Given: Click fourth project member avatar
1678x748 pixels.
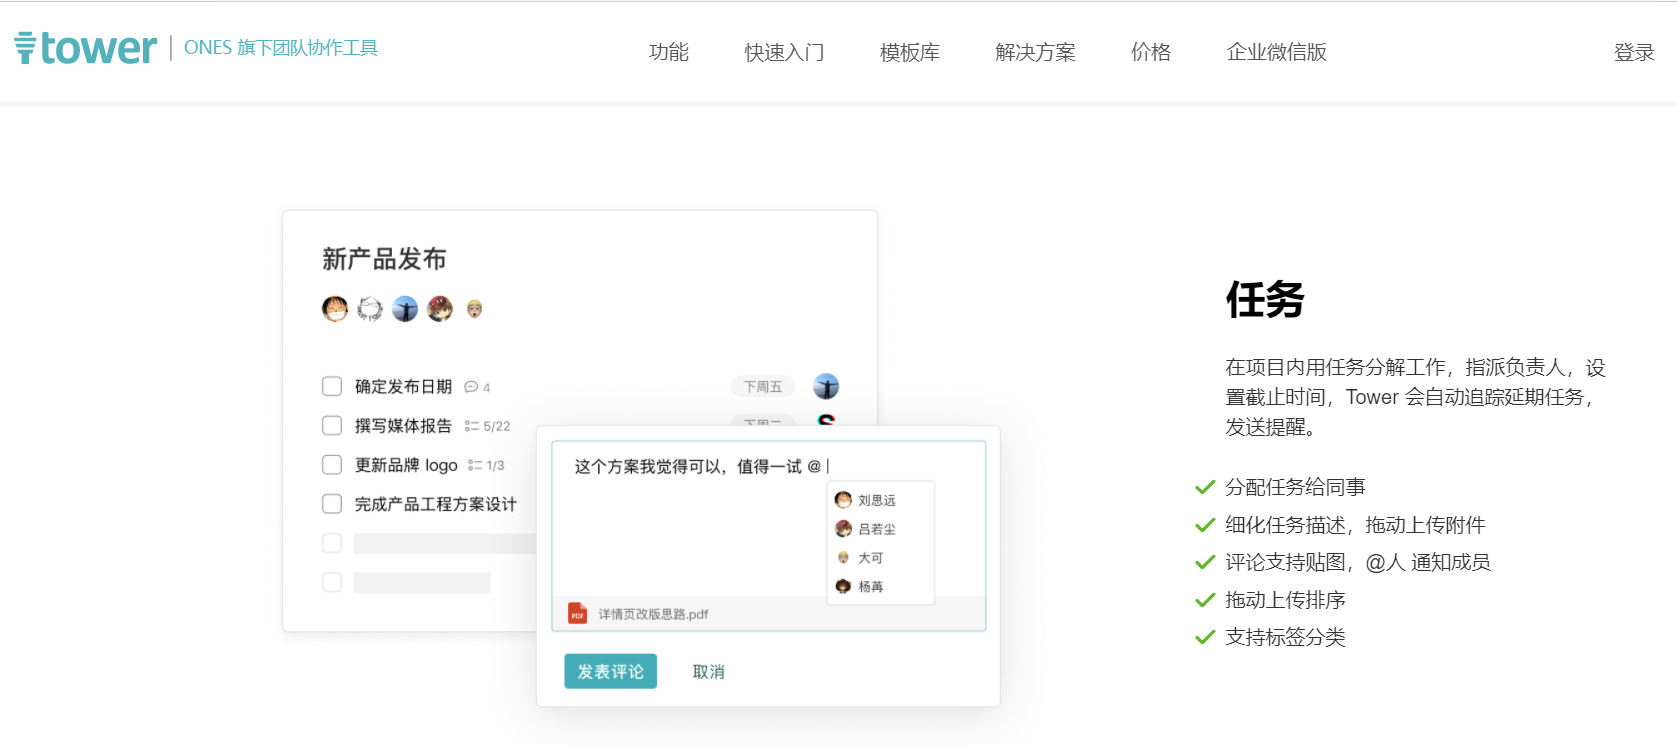Looking at the screenshot, I should tap(440, 309).
